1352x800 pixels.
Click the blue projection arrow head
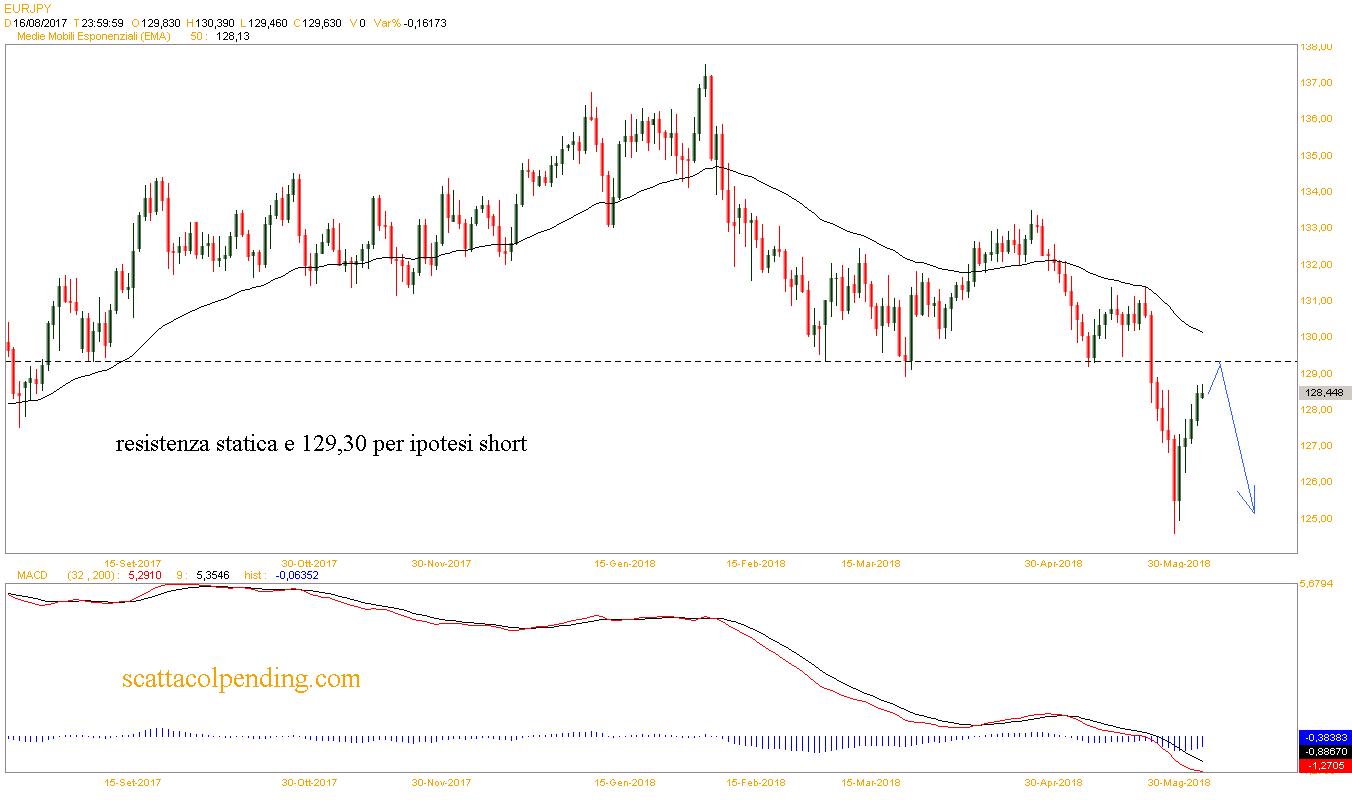(x=1250, y=506)
